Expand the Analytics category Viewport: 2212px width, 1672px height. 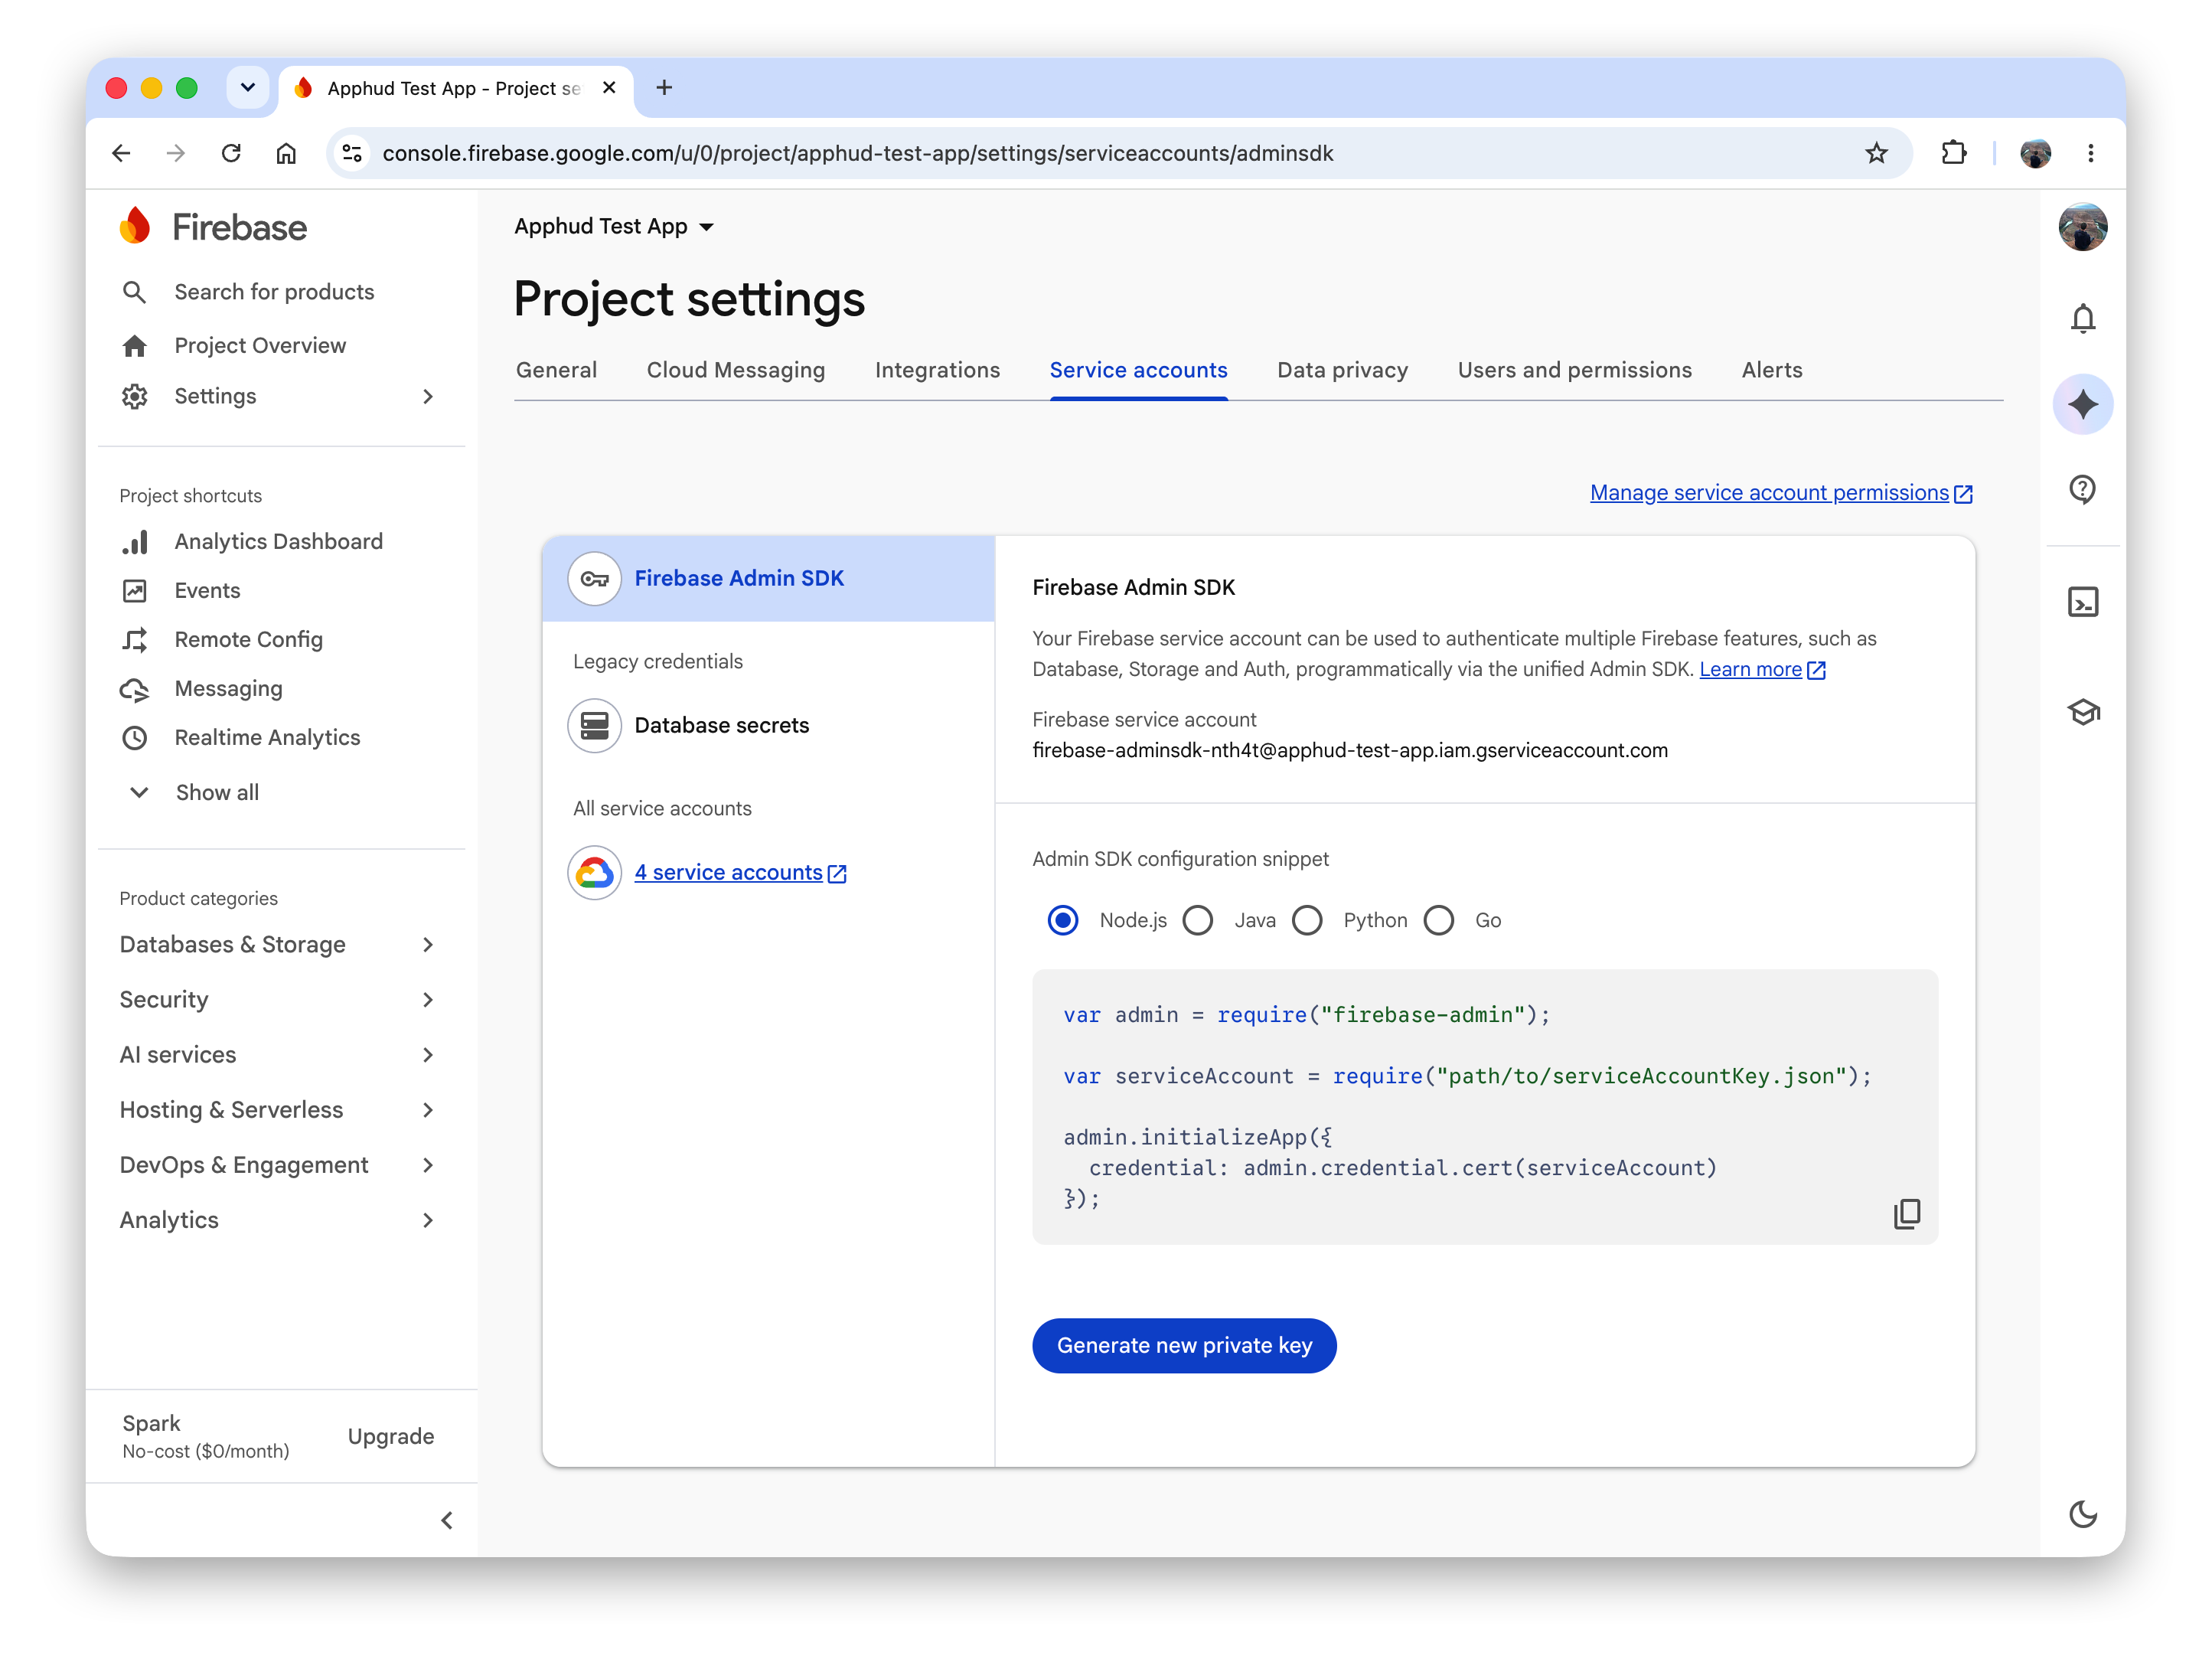pos(278,1220)
